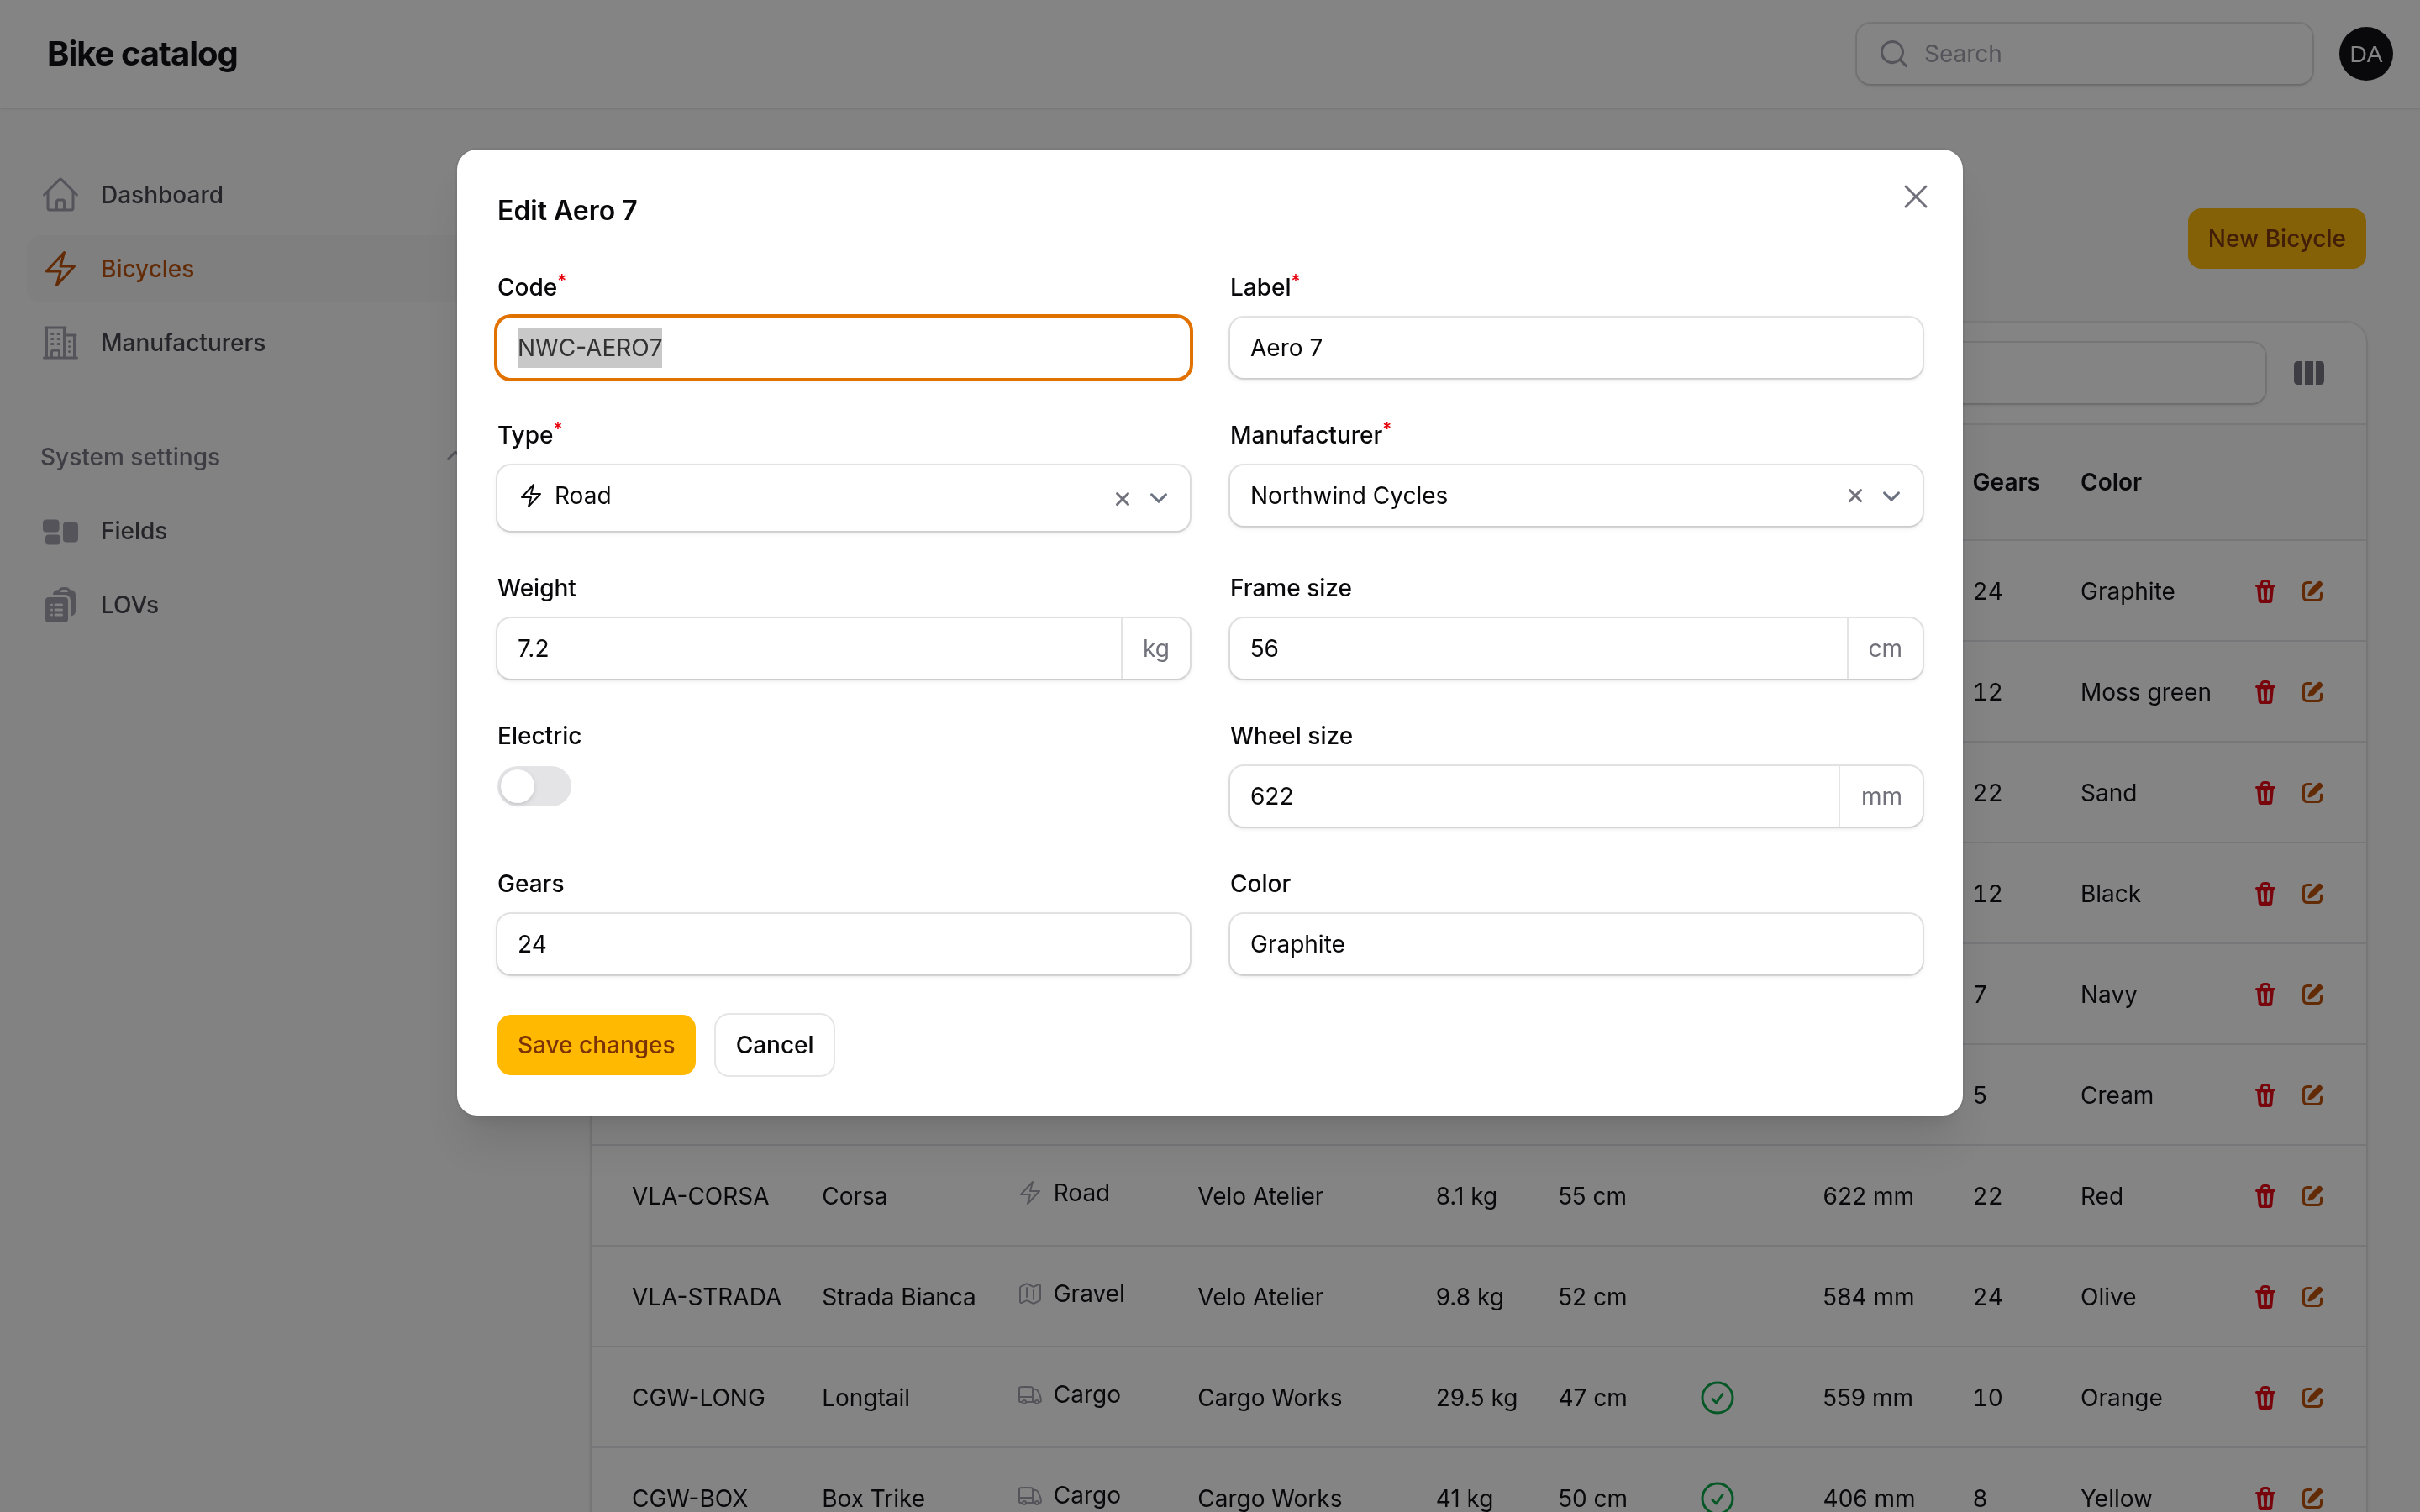Edit the Sand bicycle row
This screenshot has height=1512, width=2420.
click(x=2312, y=793)
